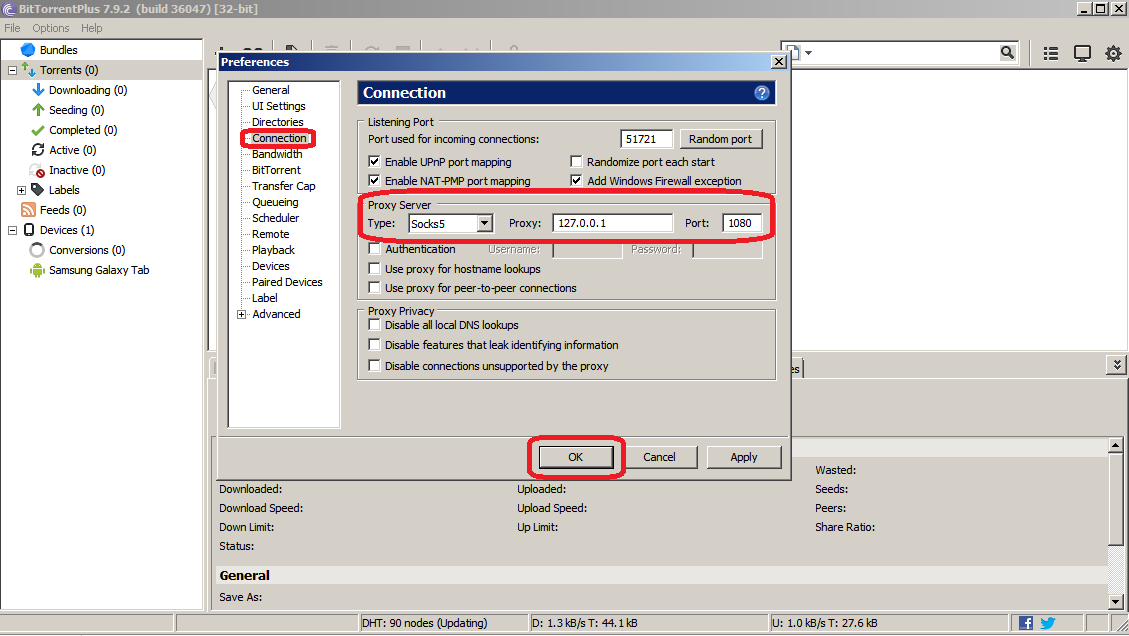Click the Facebook icon in the status bar

[x=1028, y=622]
